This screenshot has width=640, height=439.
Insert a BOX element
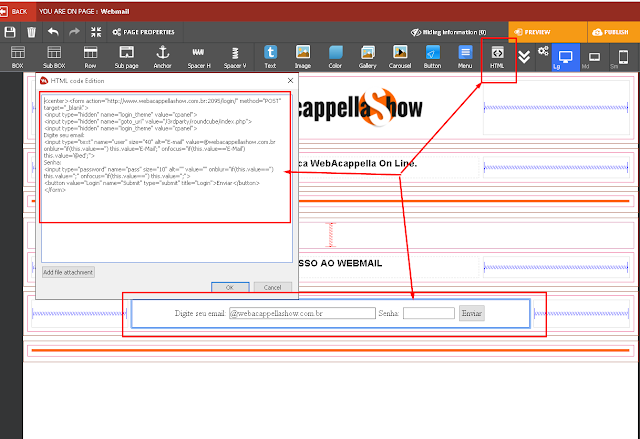point(18,57)
